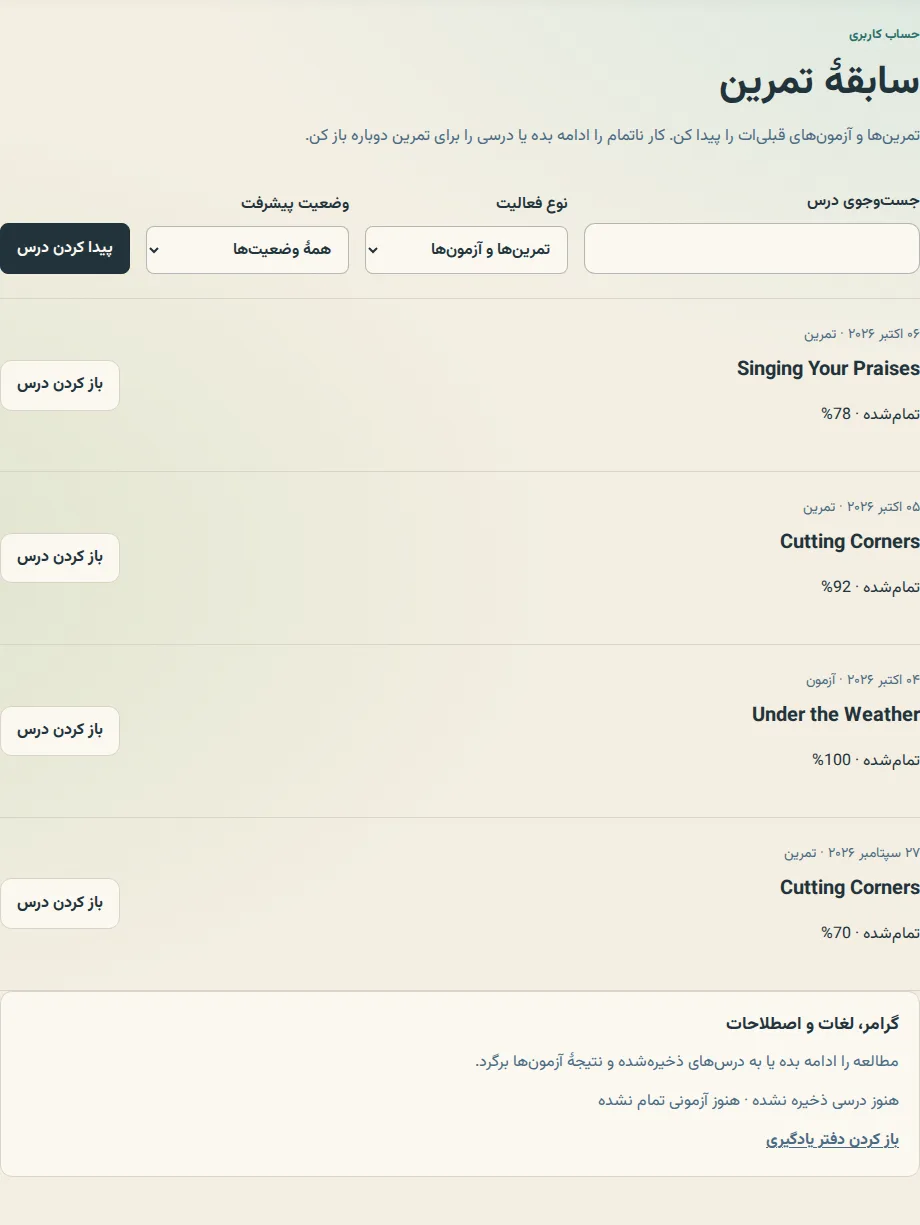Open the Under the Weather lesson button
The height and width of the screenshot is (1225, 920).
pyautogui.click(x=60, y=731)
